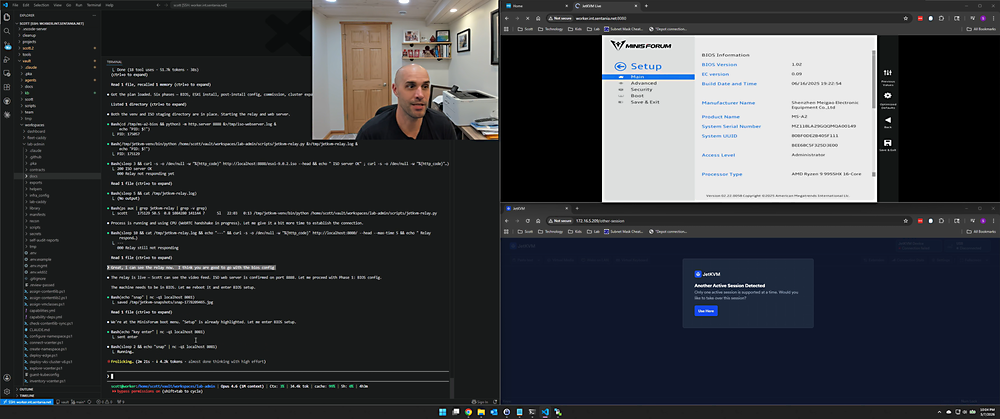
Task: Expand the TIMELINE section
Action: point(26,395)
